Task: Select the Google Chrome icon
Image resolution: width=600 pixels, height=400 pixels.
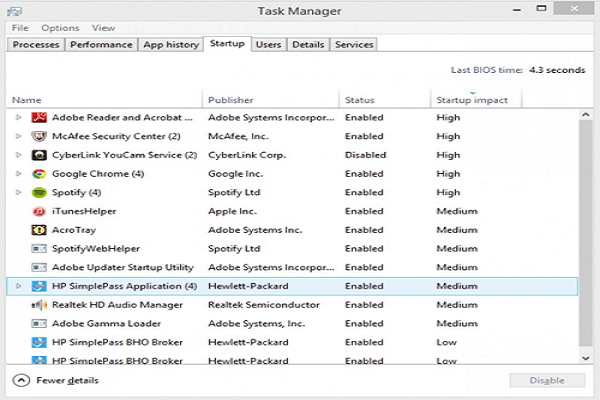Action: (x=39, y=174)
